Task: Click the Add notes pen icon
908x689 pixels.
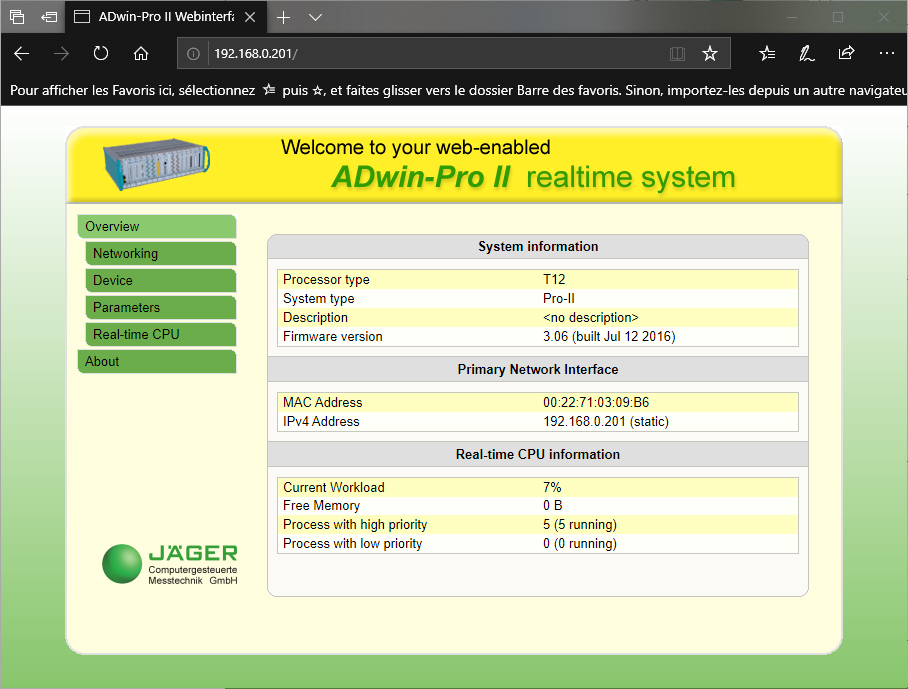Action: tap(807, 54)
